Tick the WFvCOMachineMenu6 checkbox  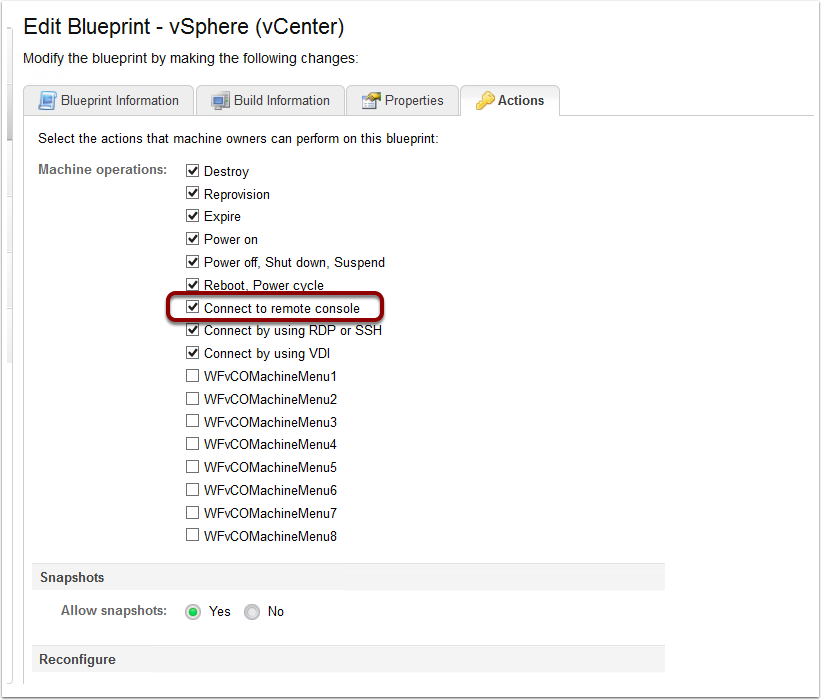point(193,490)
